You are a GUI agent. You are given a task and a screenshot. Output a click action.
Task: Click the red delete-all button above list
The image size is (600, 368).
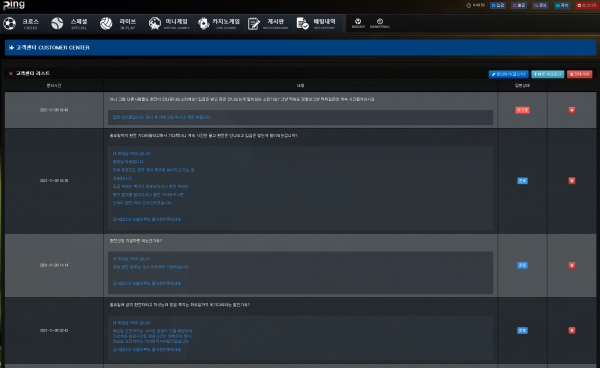(579, 74)
